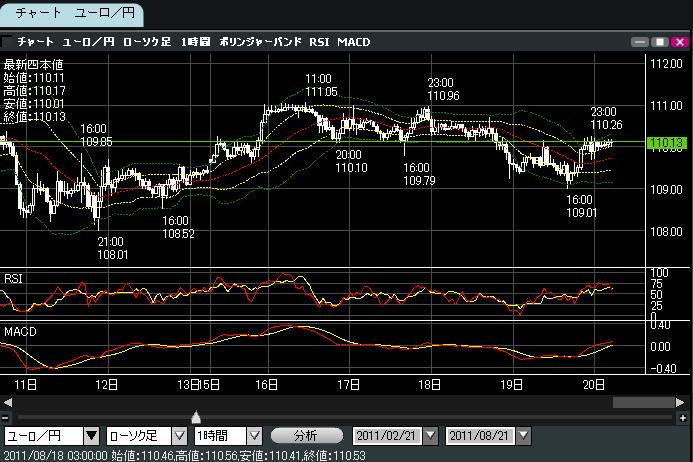
Task: Maximize the chart panel window
Action: 659,42
